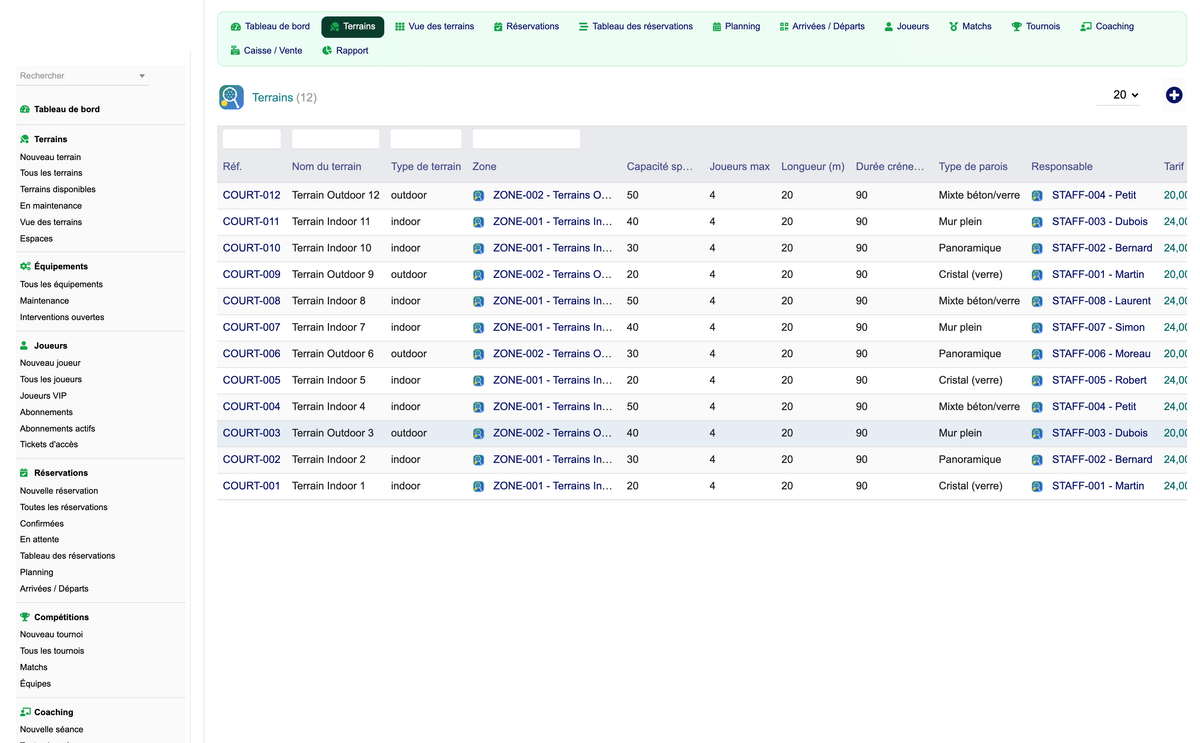Open the Caisse / Vente tab
The height and width of the screenshot is (743, 1200).
(x=266, y=51)
